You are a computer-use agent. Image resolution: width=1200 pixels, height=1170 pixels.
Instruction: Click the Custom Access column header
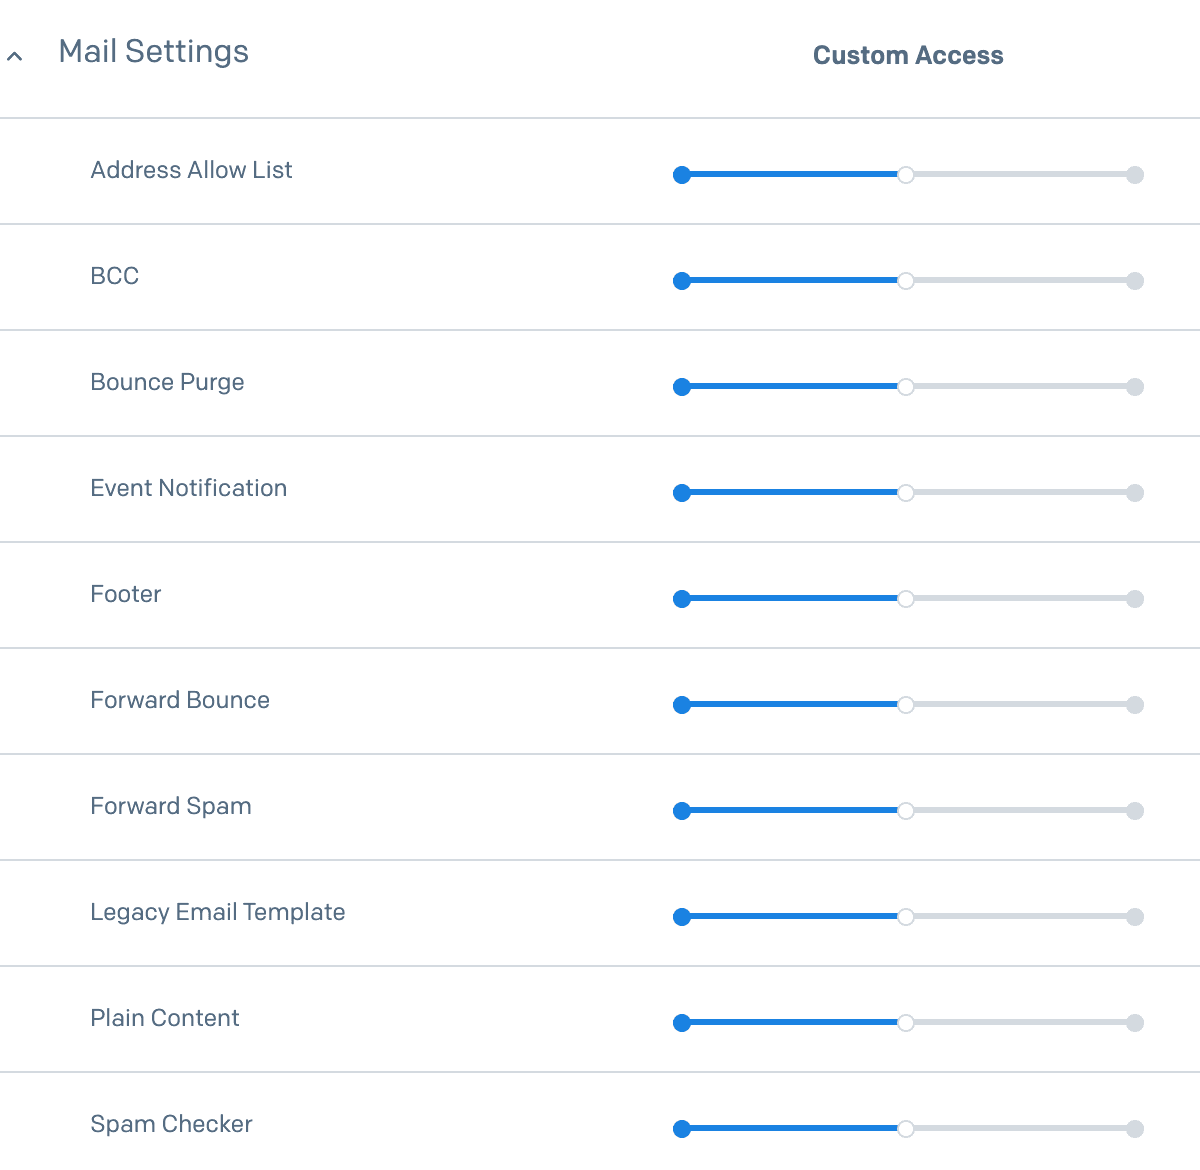click(908, 55)
